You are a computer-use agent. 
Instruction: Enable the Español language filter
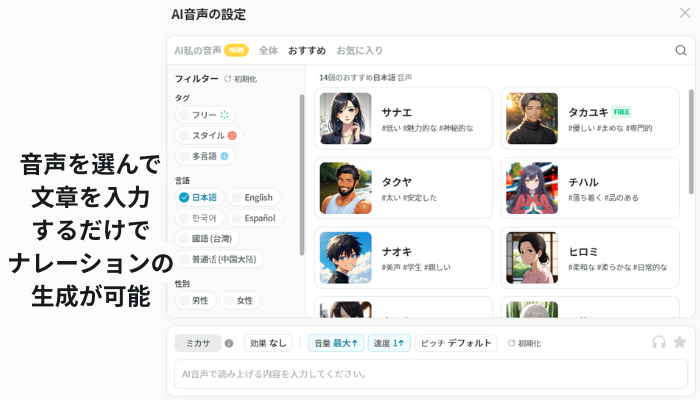click(255, 218)
